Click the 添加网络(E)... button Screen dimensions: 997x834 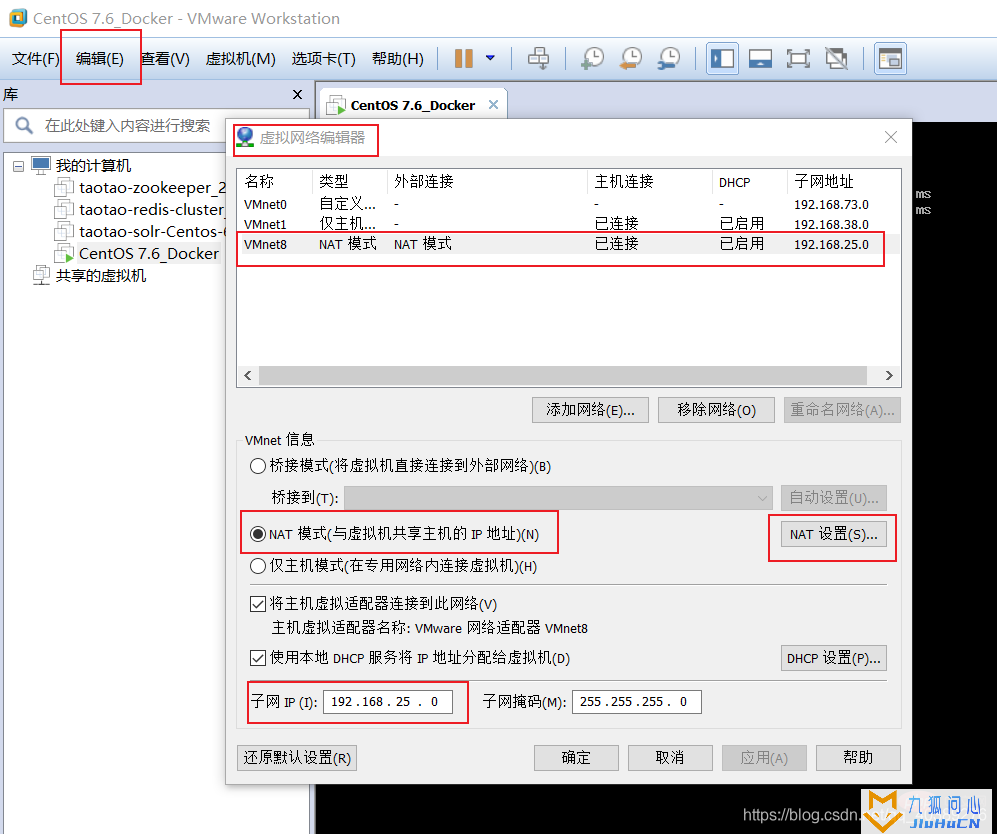click(590, 410)
